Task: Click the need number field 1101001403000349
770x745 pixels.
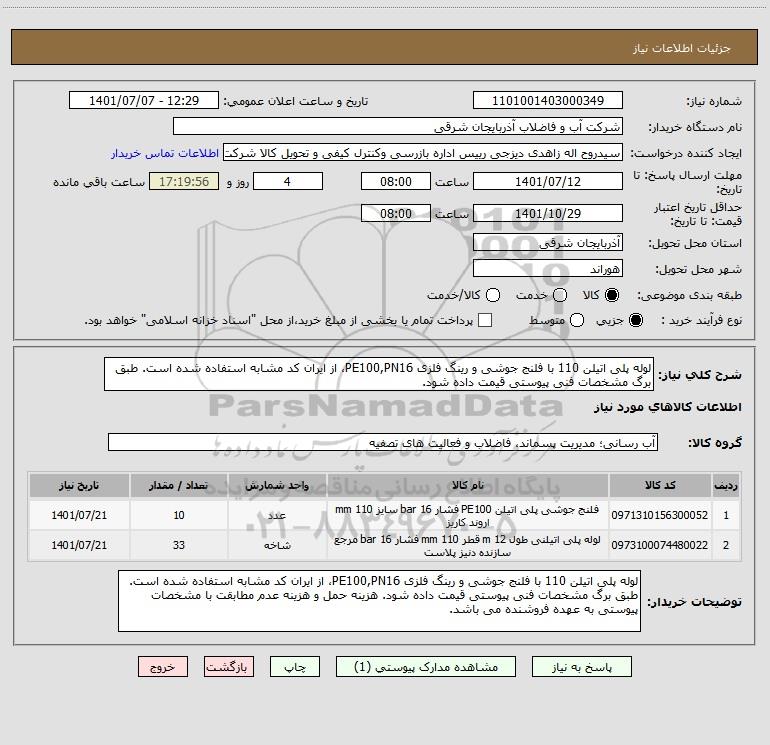Action: tap(548, 101)
